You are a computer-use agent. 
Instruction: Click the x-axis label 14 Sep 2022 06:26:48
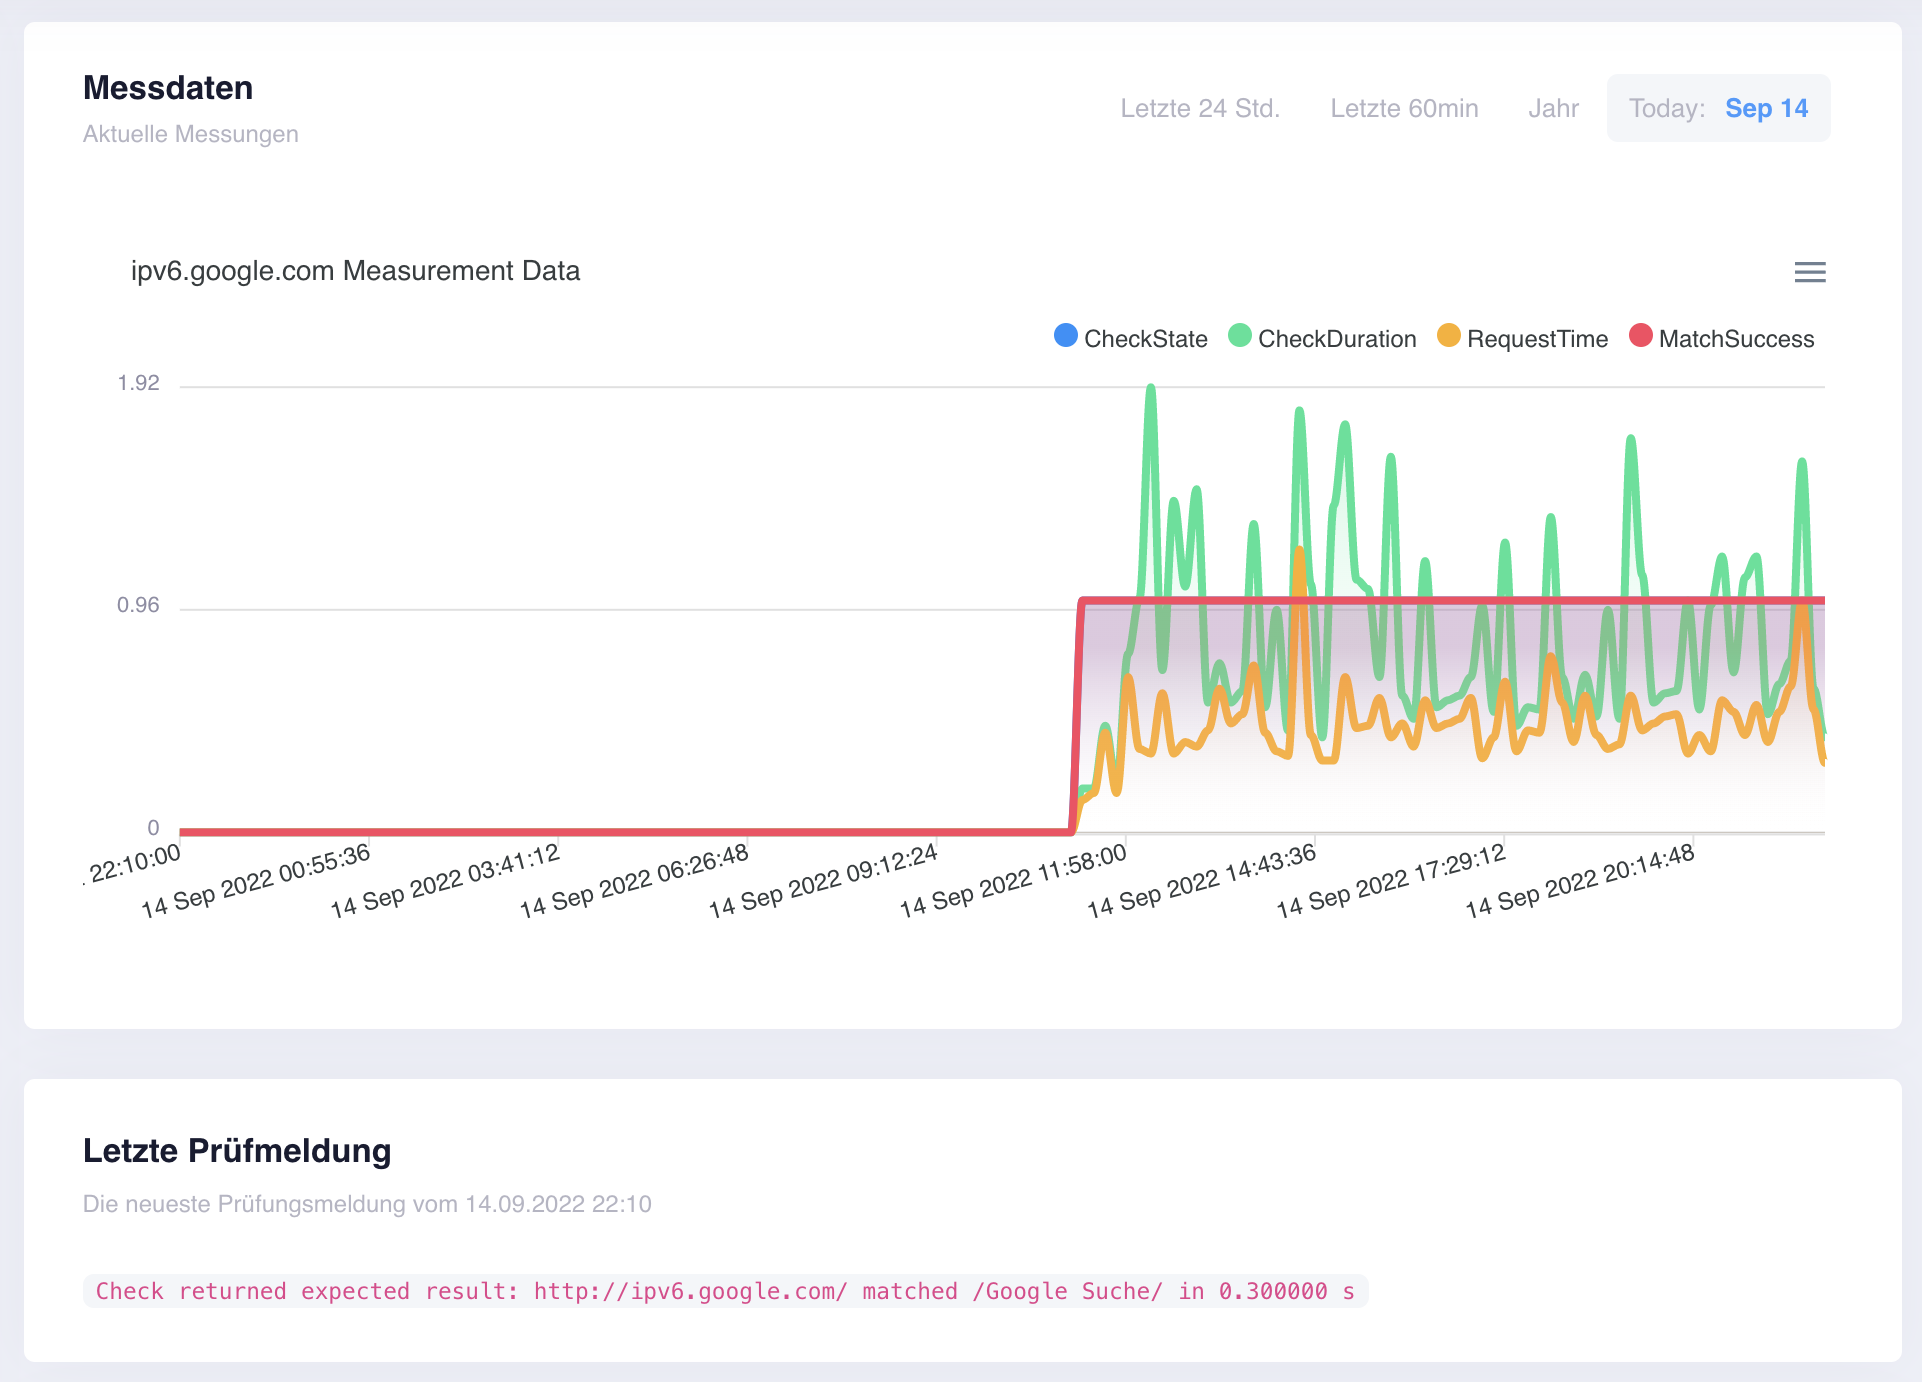[634, 880]
